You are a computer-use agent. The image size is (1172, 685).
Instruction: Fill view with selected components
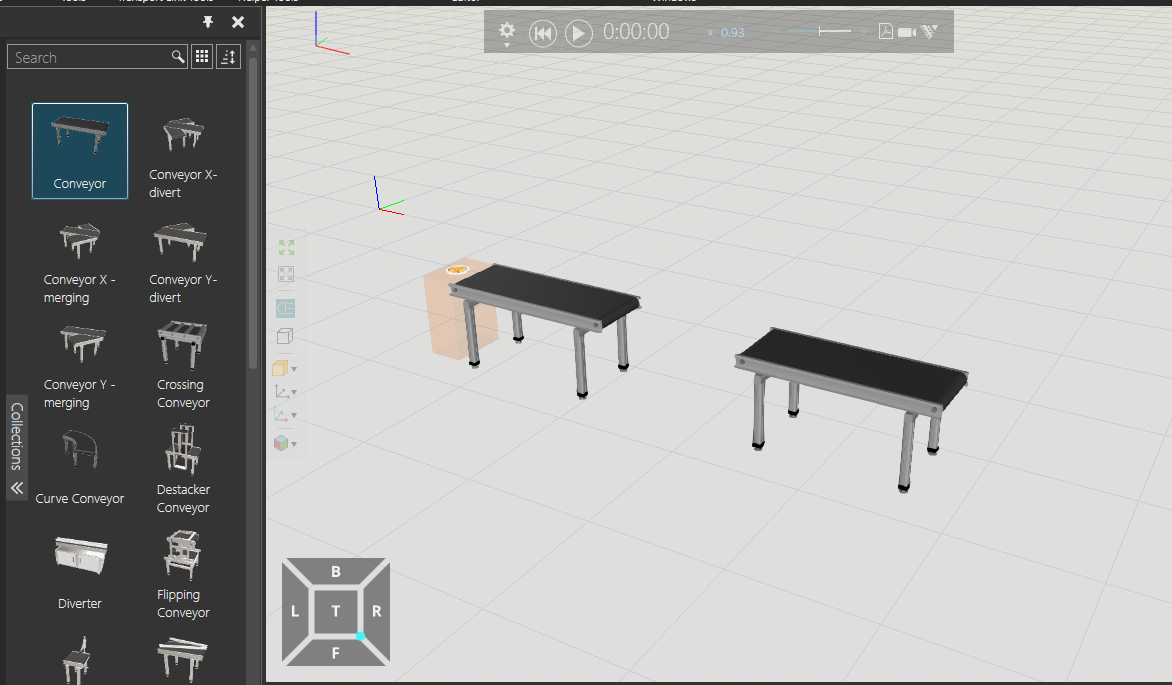click(286, 274)
